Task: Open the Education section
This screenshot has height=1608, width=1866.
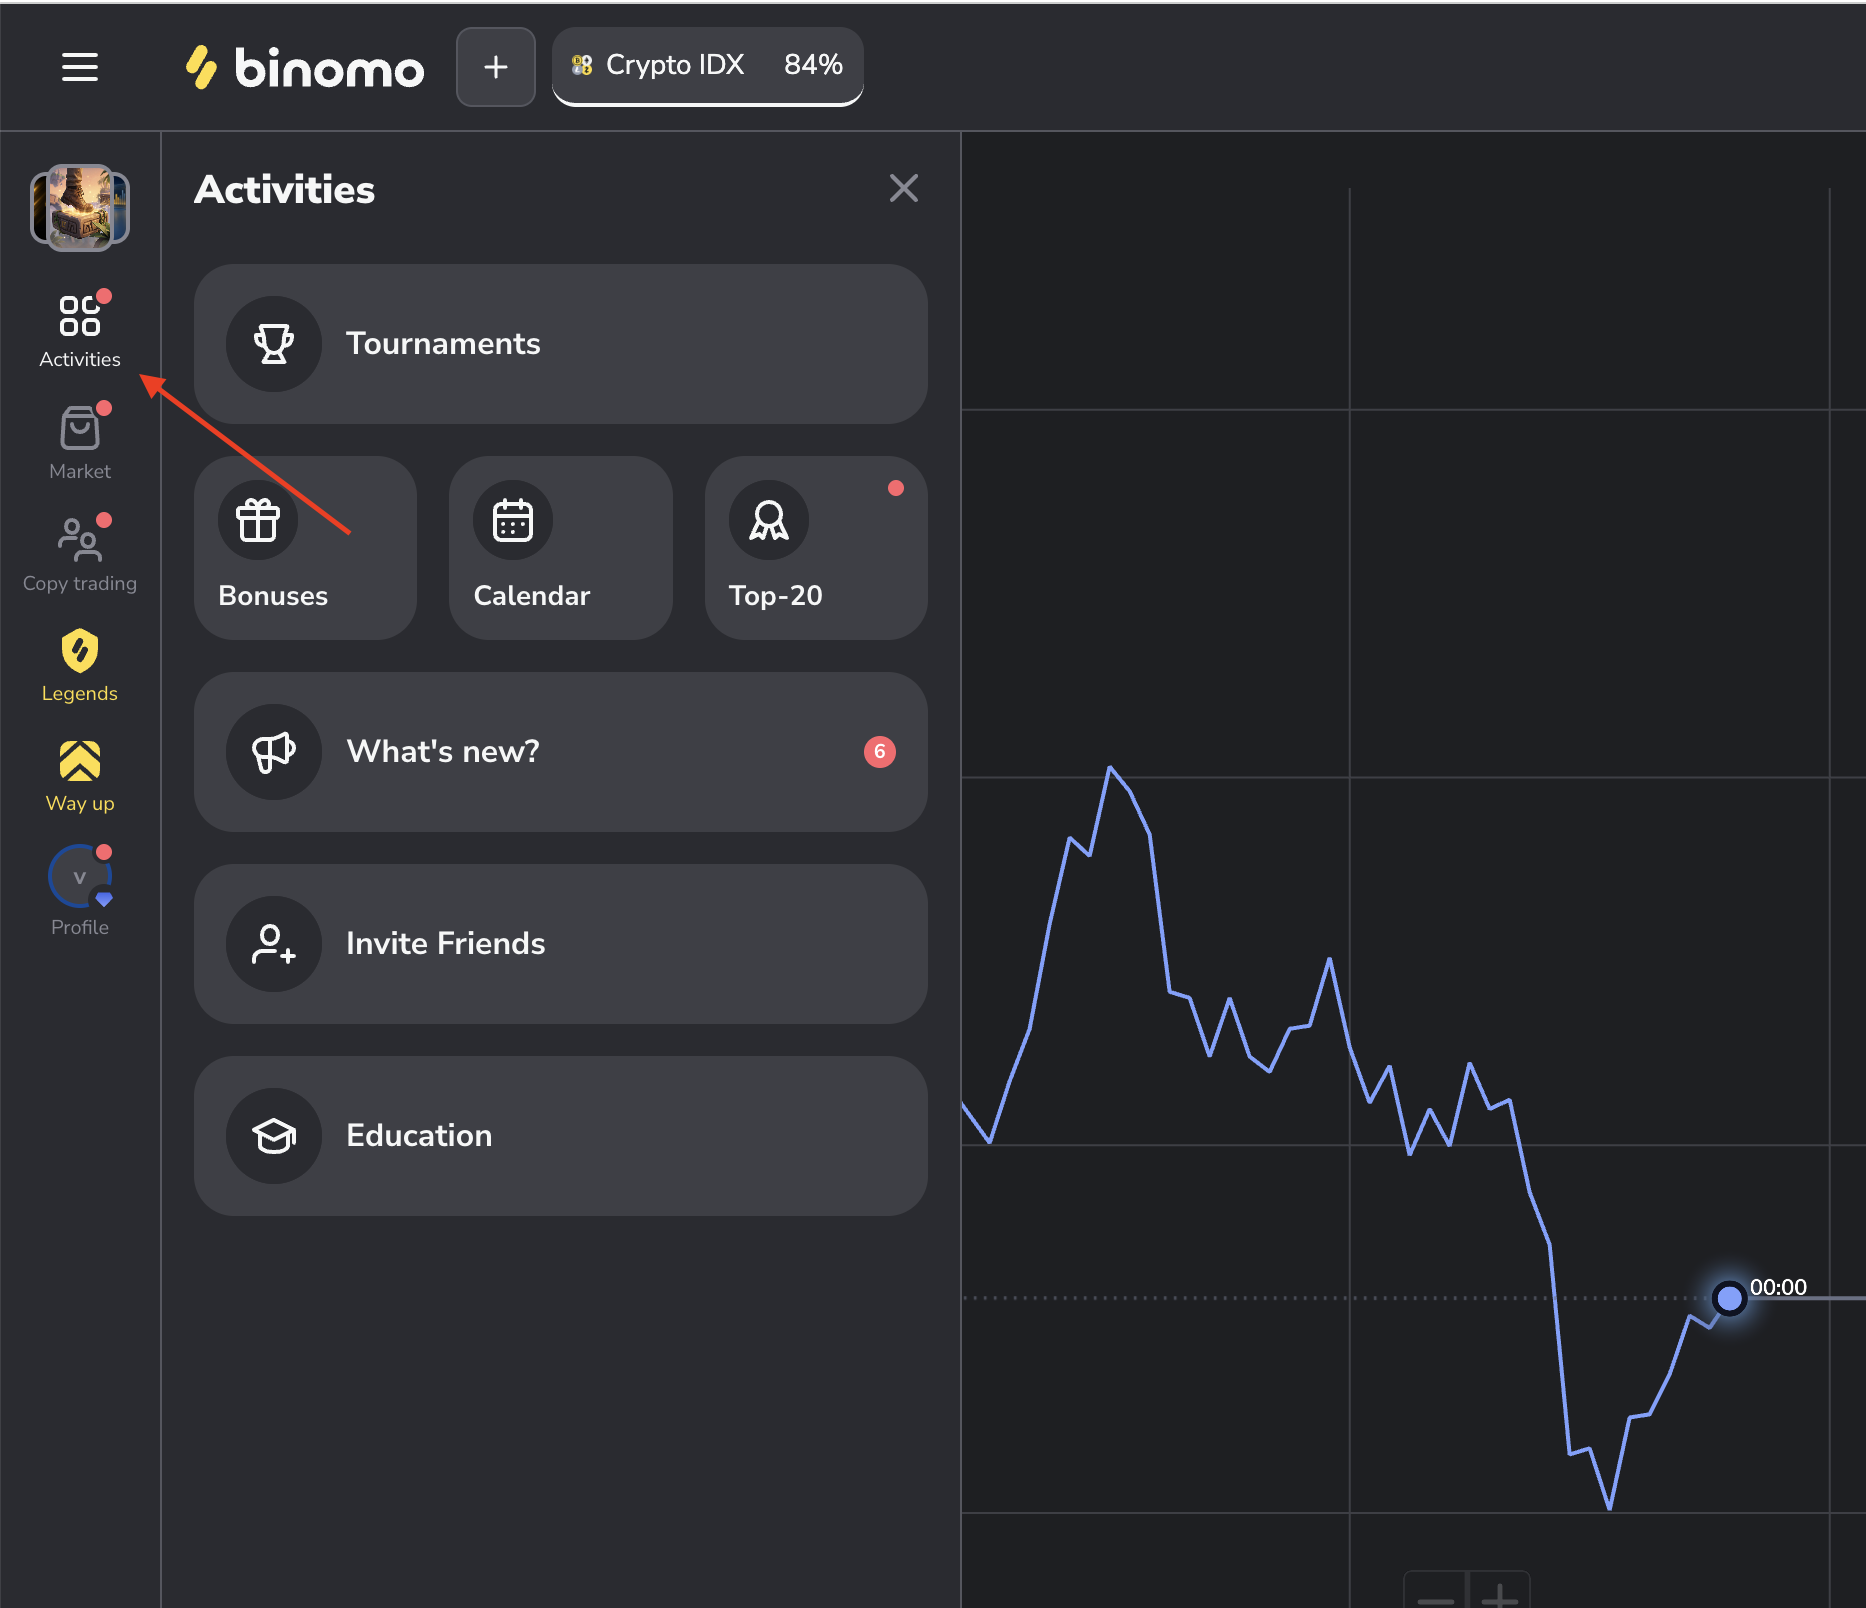Action: click(x=561, y=1136)
